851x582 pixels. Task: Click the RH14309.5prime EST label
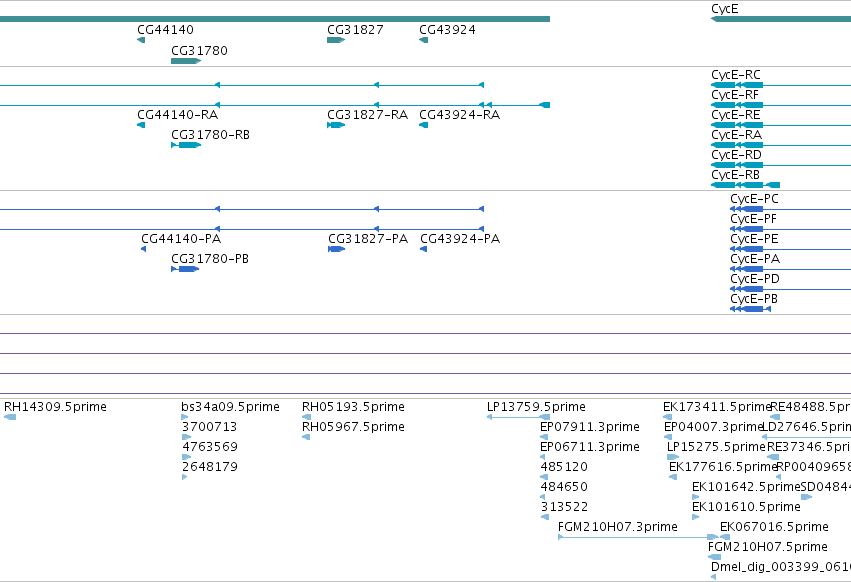(55, 407)
